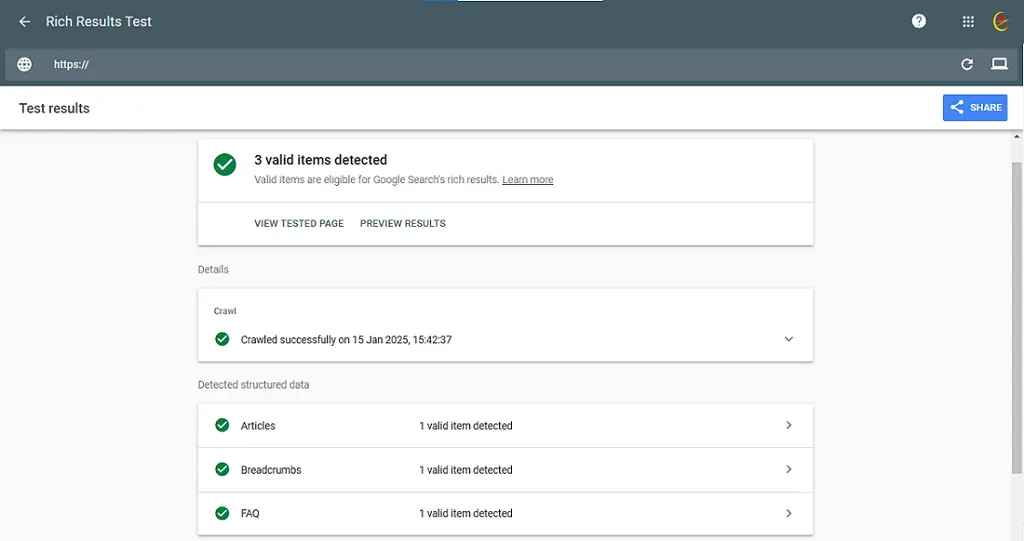The image size is (1024, 541).
Task: Click the page vertical scrollbar
Action: coord(1017,317)
